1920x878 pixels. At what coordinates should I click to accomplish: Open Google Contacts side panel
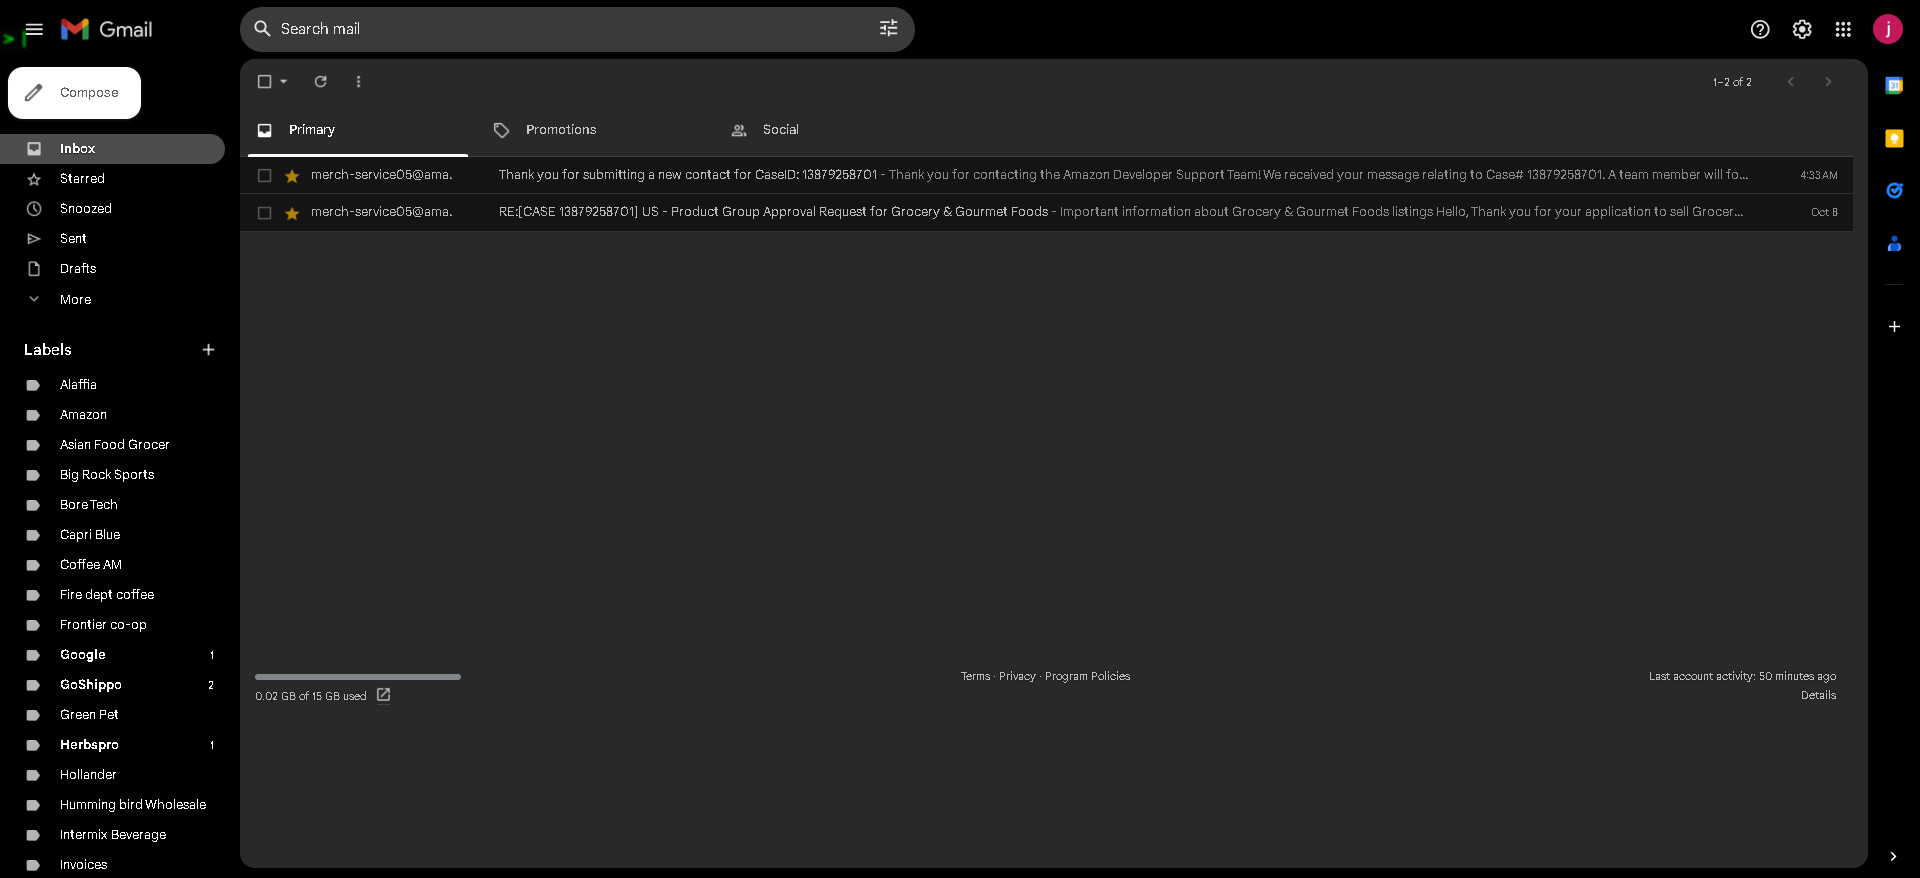pos(1894,244)
